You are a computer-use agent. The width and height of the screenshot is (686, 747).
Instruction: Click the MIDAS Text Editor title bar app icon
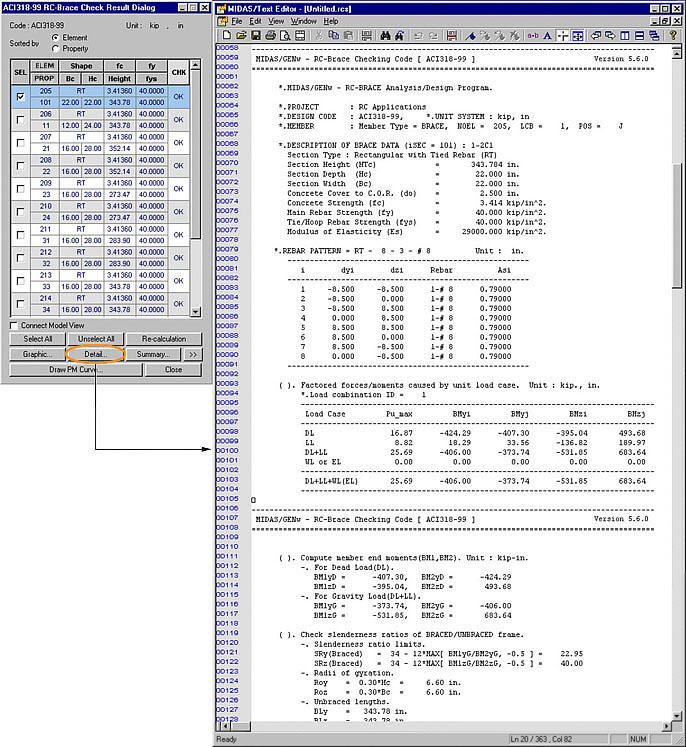point(222,9)
